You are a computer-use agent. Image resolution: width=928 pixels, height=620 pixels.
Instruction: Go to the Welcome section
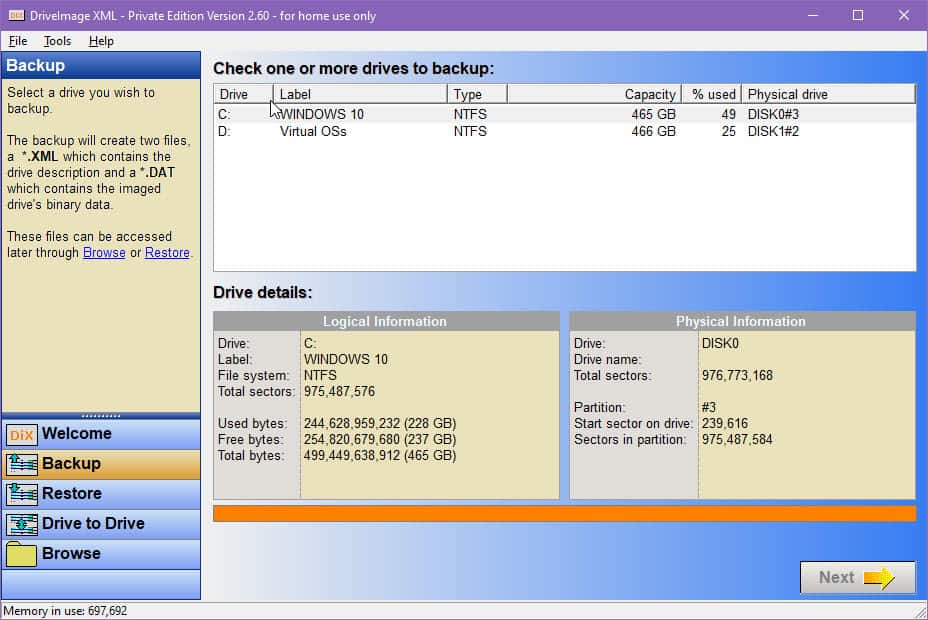tap(76, 434)
